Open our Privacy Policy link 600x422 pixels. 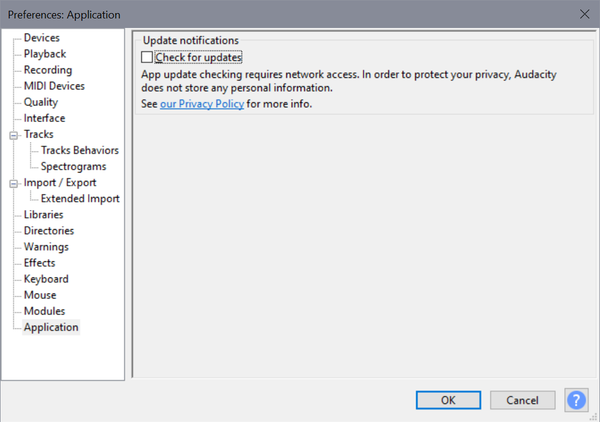pos(202,104)
